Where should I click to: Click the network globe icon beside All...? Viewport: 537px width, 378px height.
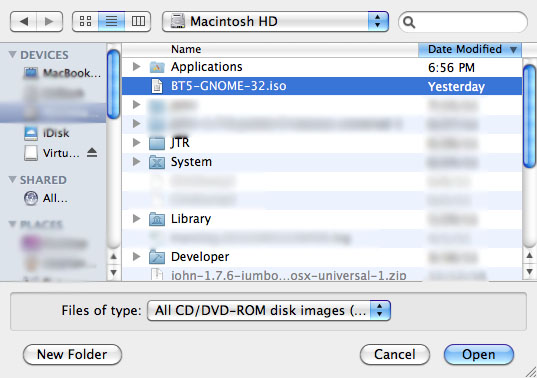point(31,198)
